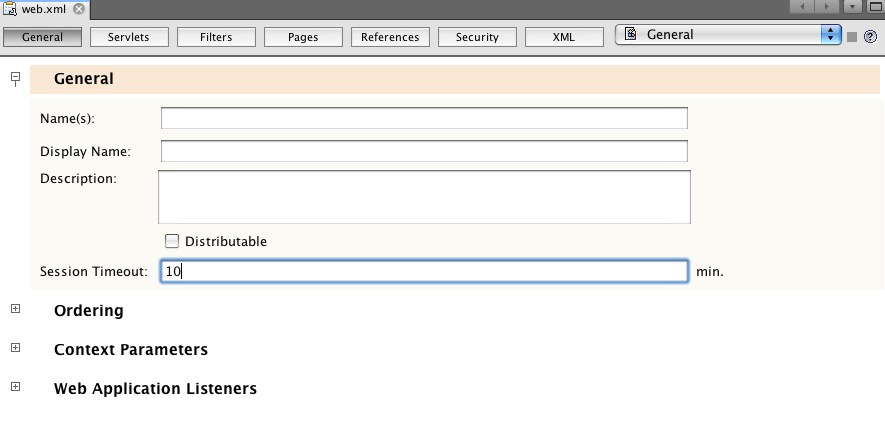Expand the Ordering section
This screenshot has width=885, height=428.
click(15, 310)
